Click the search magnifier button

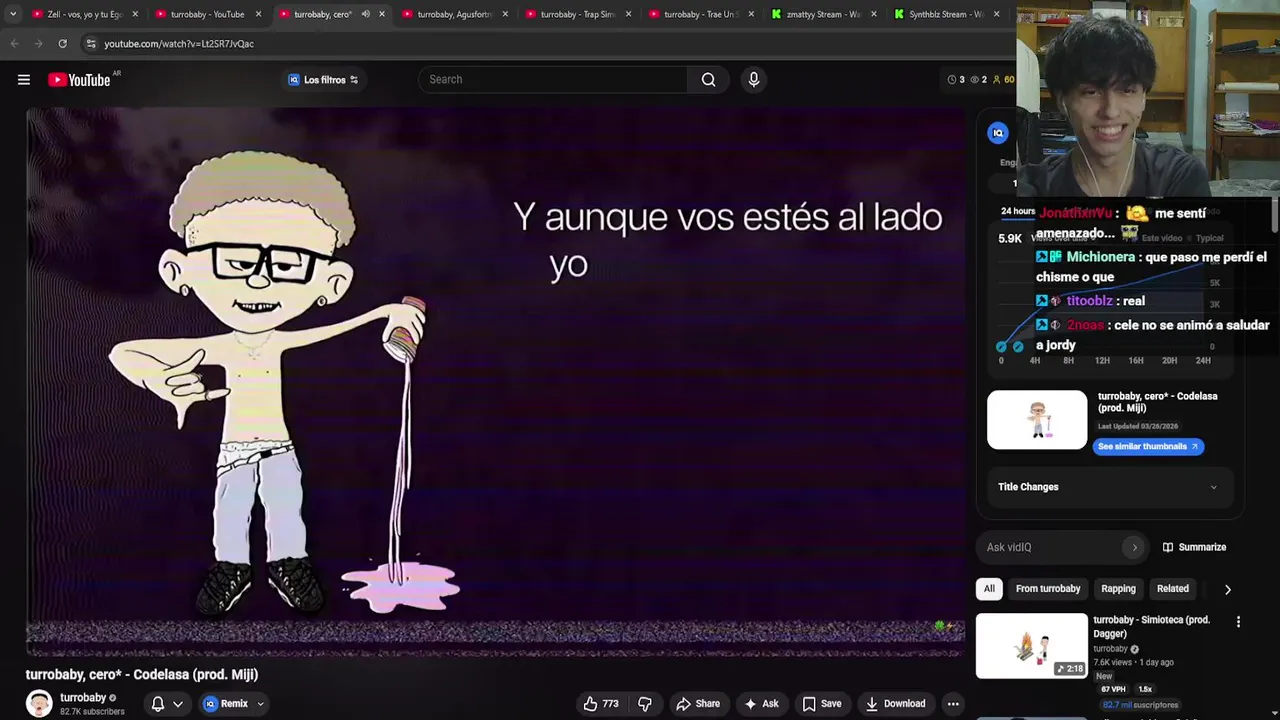tap(708, 80)
